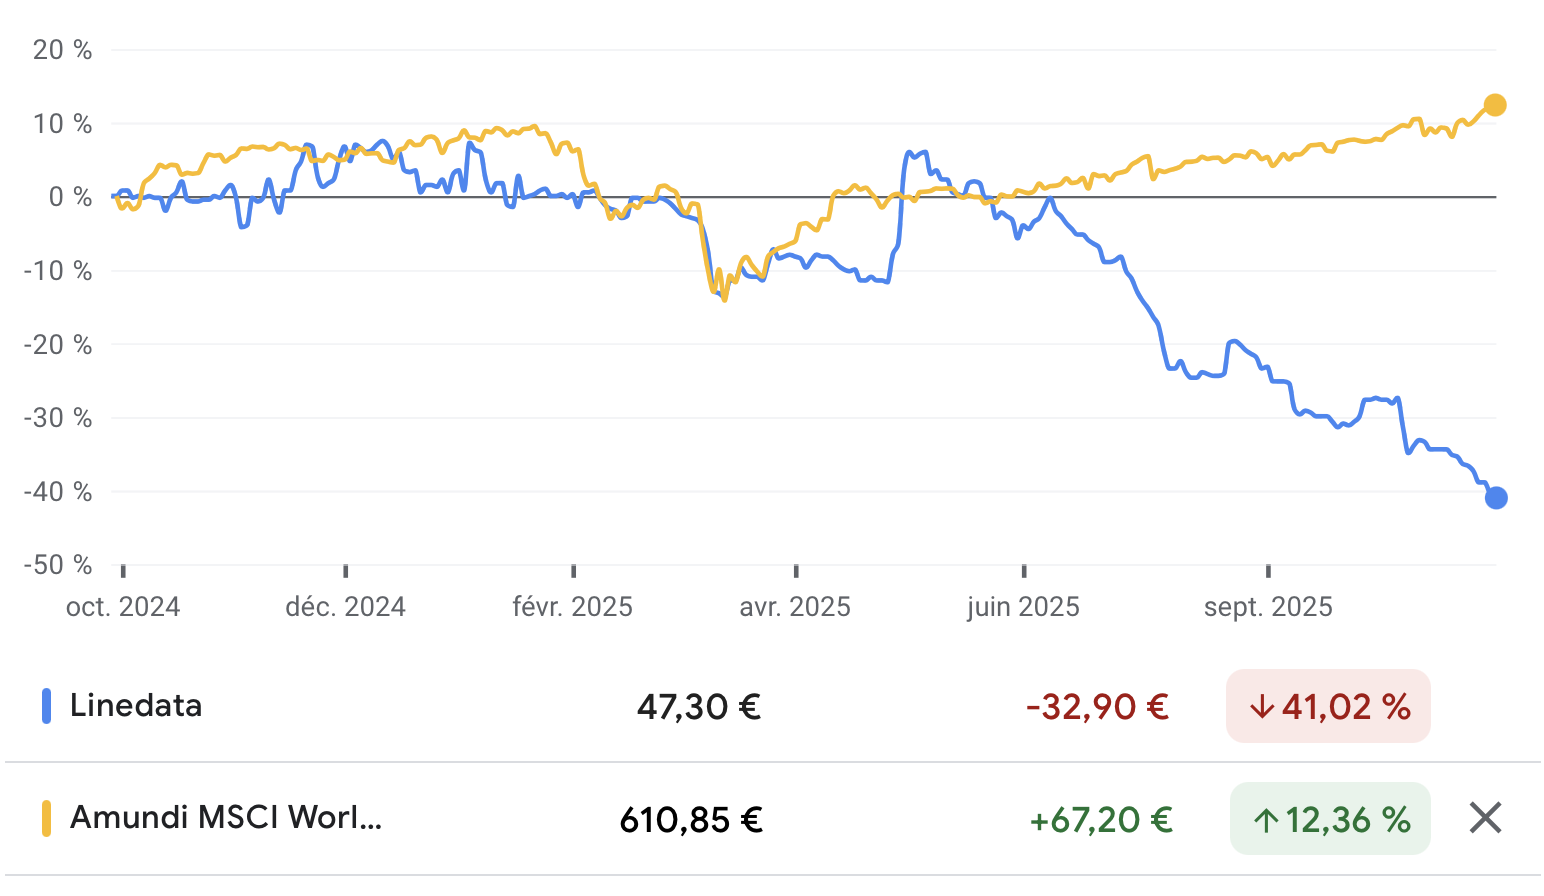This screenshot has width=1544, height=896.
Task: Click the oct. 2024 axis label
Action: (123, 607)
